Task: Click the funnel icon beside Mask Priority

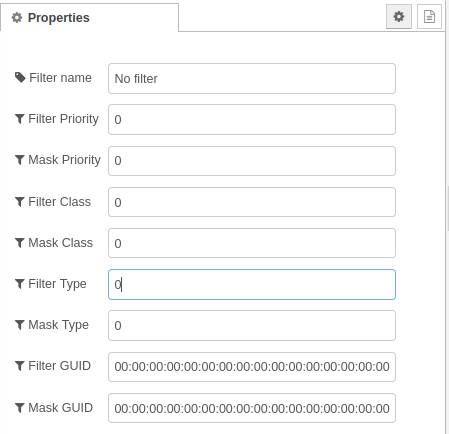Action: pos(20,160)
